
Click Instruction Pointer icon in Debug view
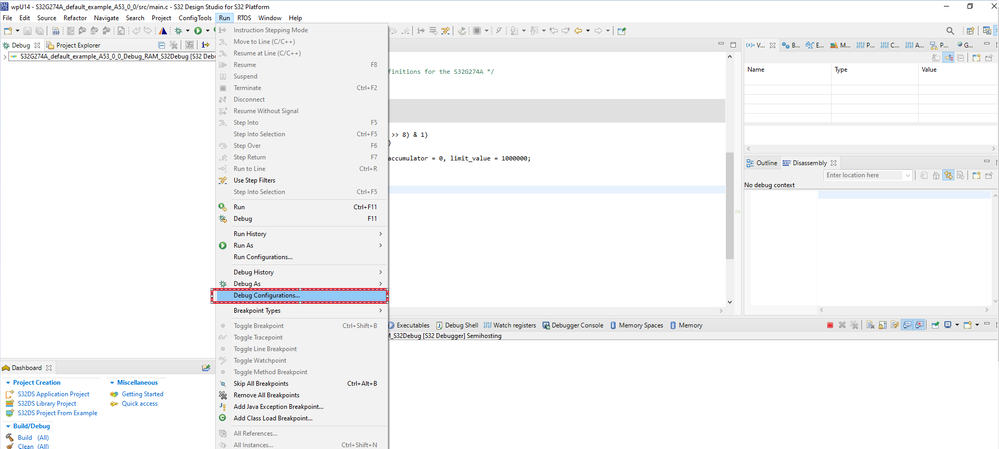206,45
